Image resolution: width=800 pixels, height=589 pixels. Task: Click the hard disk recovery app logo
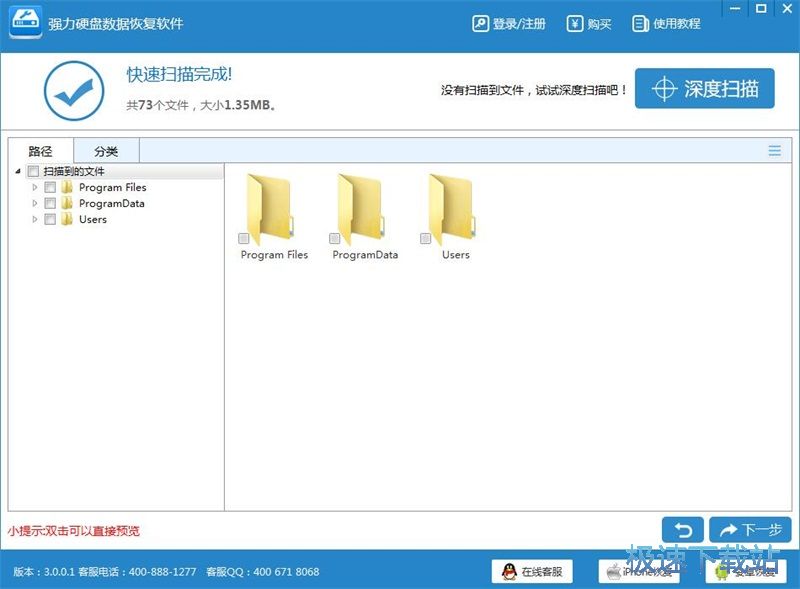point(26,22)
